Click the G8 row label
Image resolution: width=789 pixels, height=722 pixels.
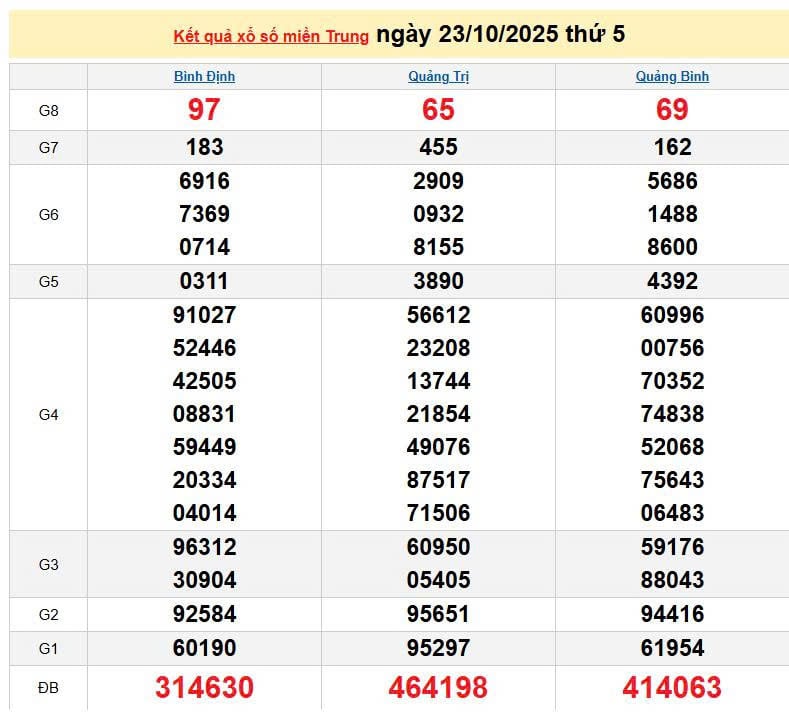[x=48, y=111]
